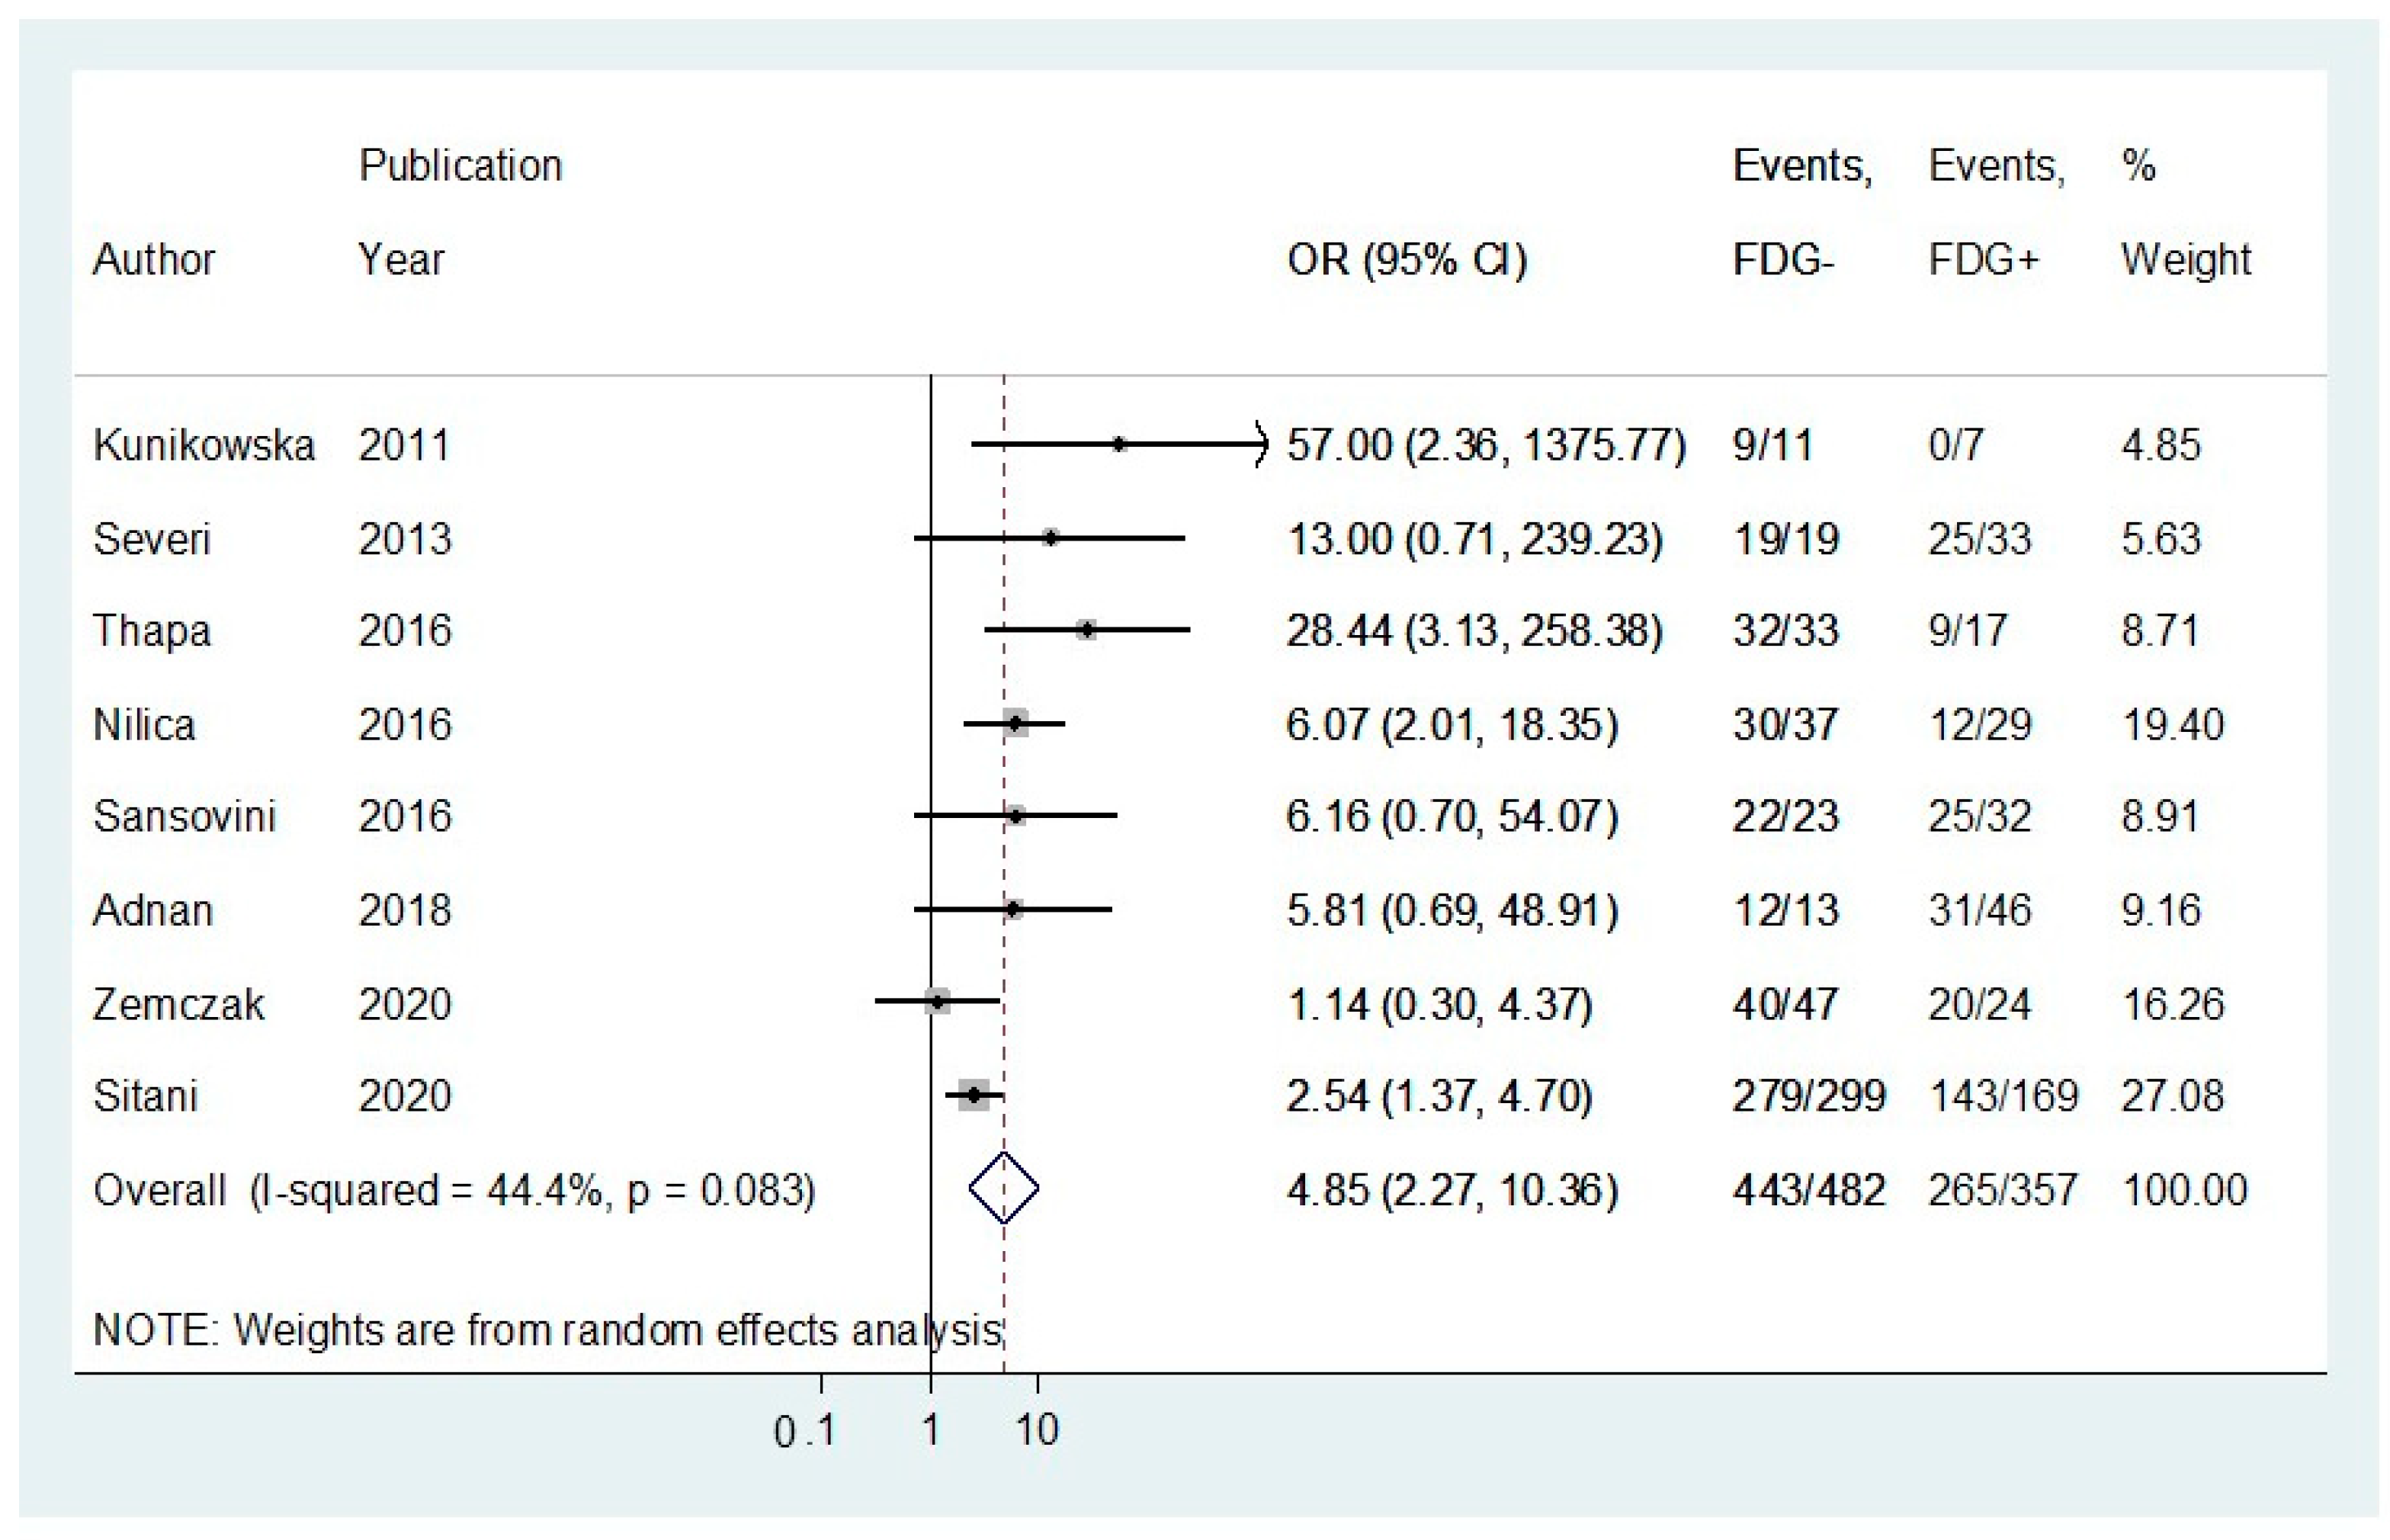The image size is (2390, 1540).
Task: Click the overall effect diamond marker
Action: click(x=1003, y=1188)
